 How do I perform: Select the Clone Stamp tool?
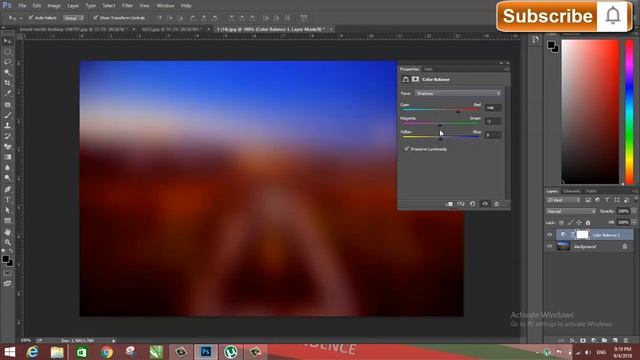pyautogui.click(x=7, y=126)
